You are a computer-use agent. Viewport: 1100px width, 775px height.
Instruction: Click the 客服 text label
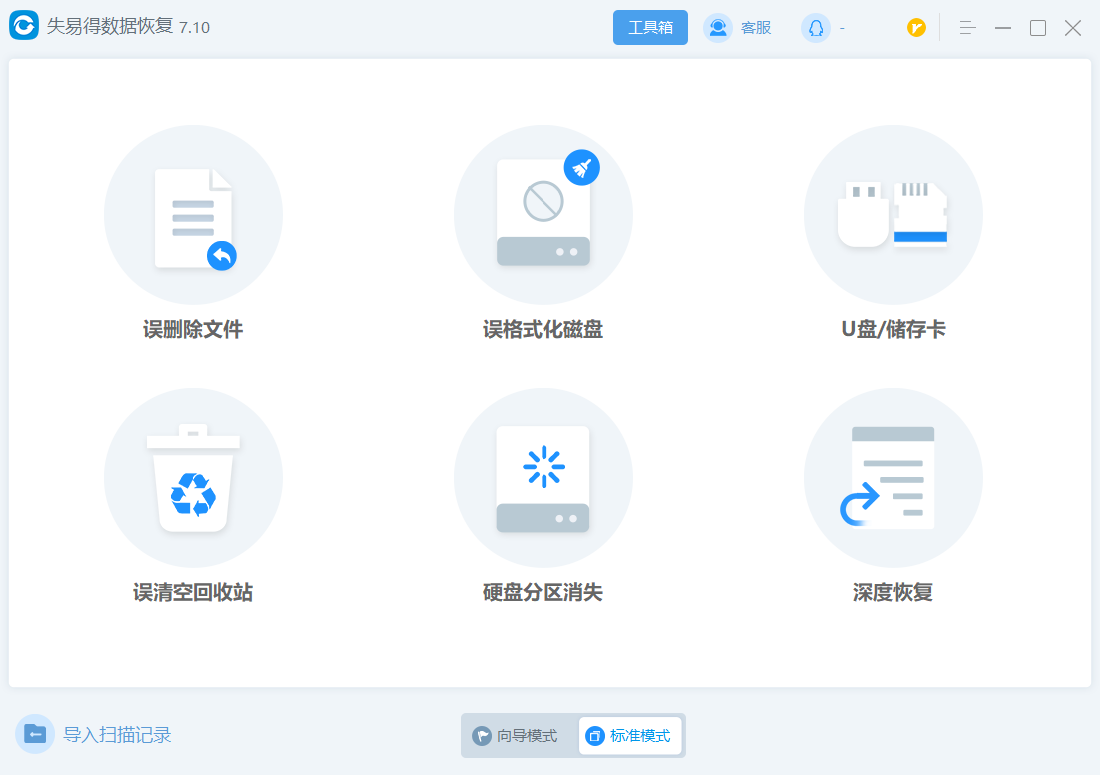(x=756, y=28)
